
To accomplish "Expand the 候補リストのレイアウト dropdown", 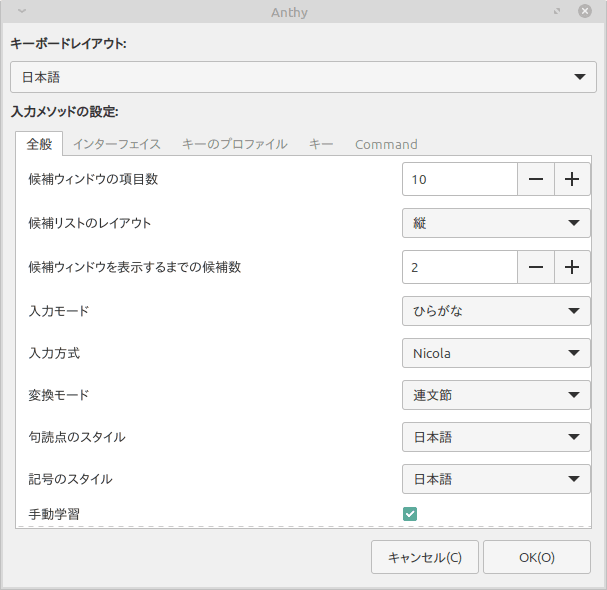I will click(496, 223).
